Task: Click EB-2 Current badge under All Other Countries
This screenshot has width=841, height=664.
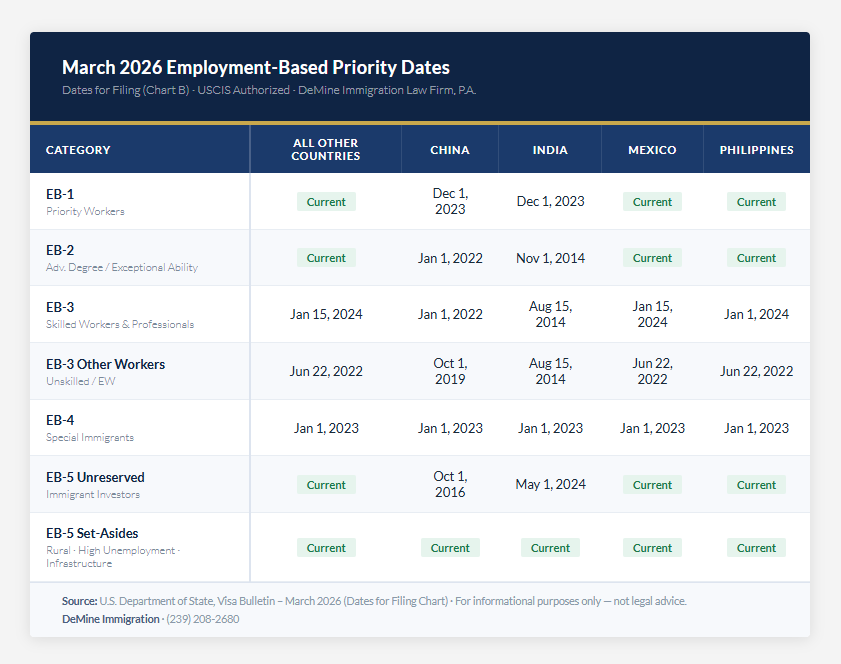Action: click(326, 258)
